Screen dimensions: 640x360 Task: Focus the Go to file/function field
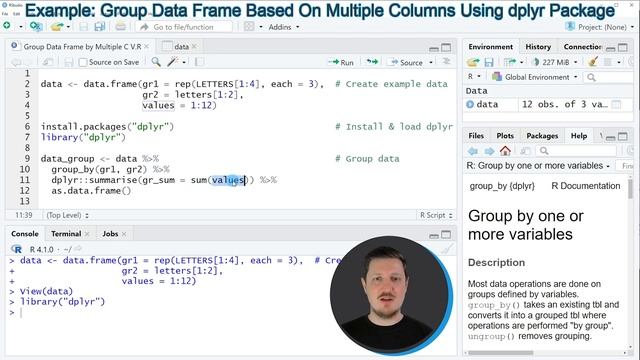click(184, 27)
